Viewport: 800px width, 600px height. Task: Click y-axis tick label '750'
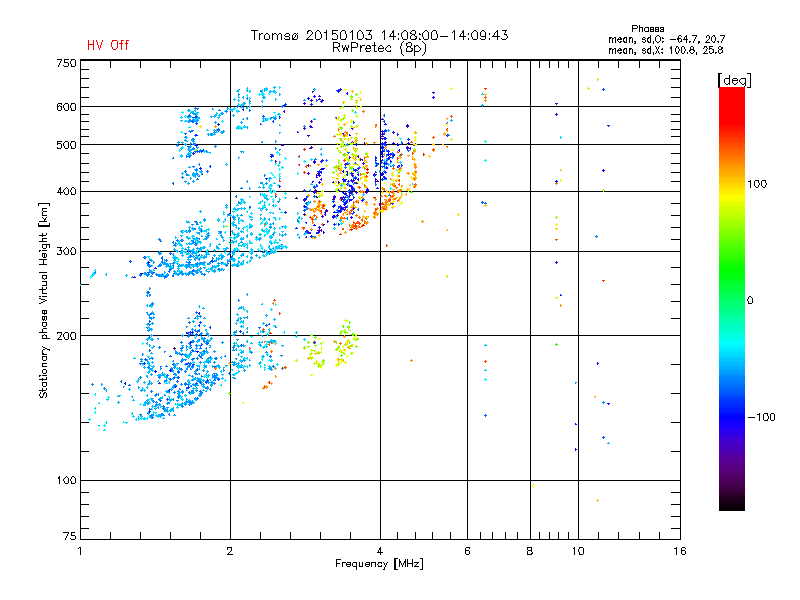pos(66,63)
